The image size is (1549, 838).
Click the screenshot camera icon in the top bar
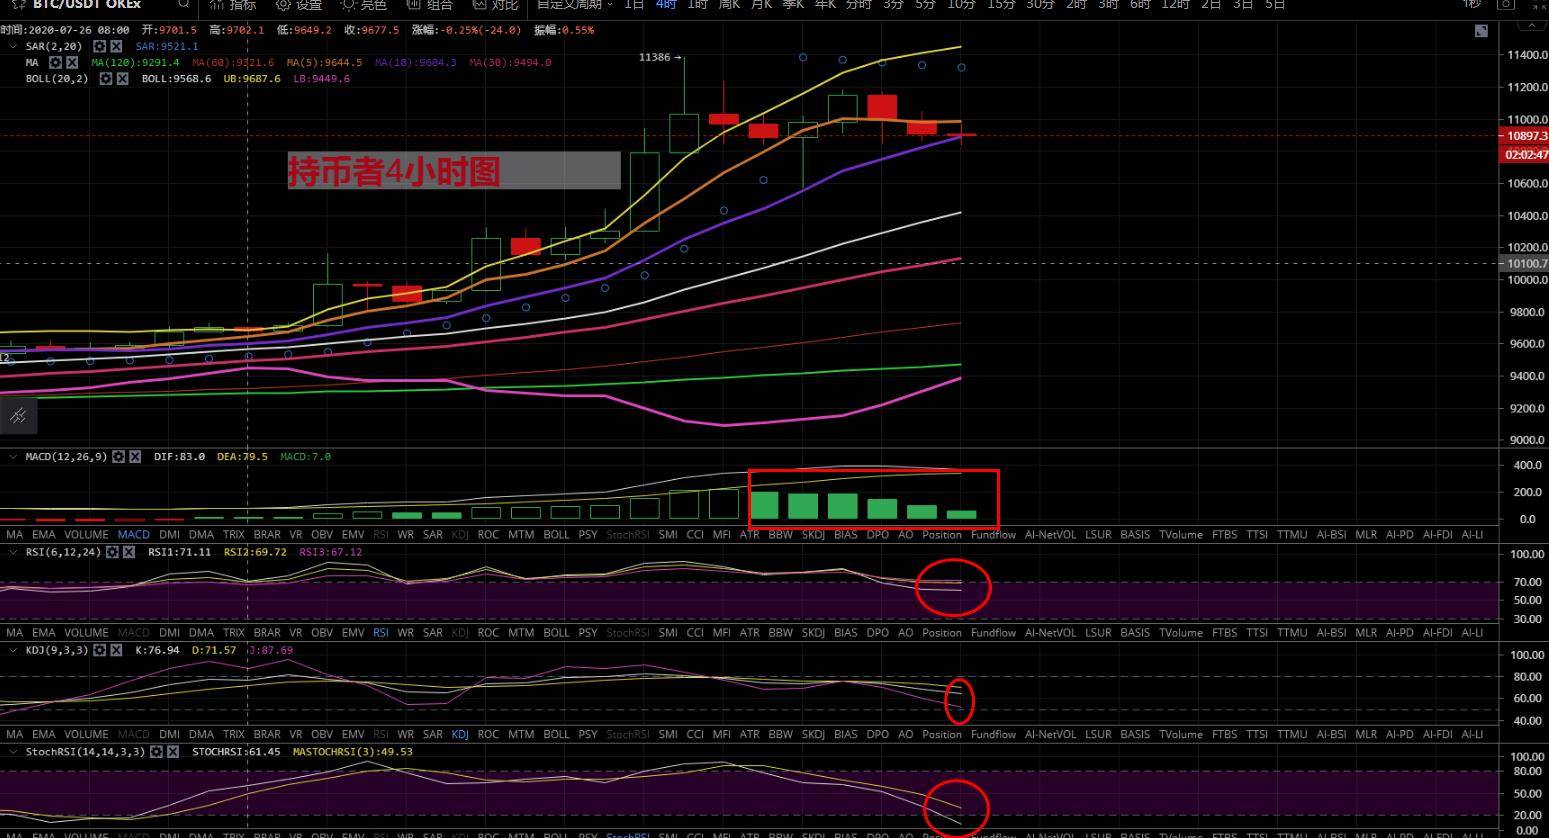tap(1506, 4)
